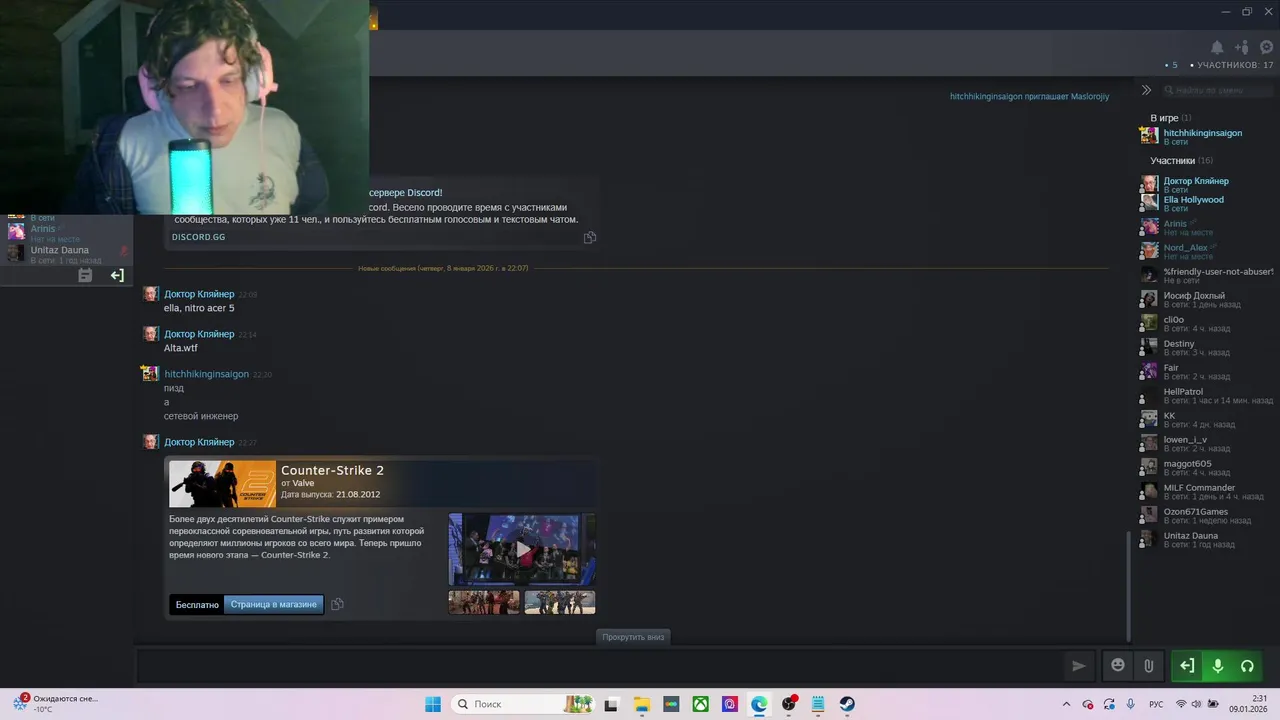Screen dimensions: 1280x720
Task: Send the message with the arrow icon
Action: (x=1079, y=665)
